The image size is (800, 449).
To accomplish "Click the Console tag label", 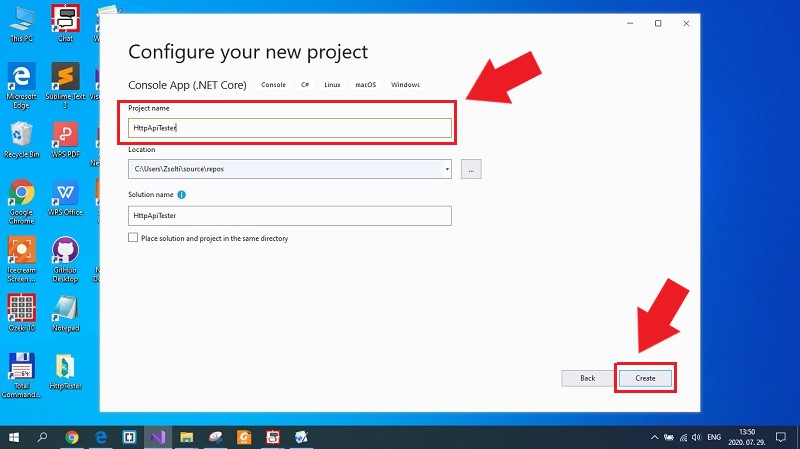I will (x=273, y=85).
